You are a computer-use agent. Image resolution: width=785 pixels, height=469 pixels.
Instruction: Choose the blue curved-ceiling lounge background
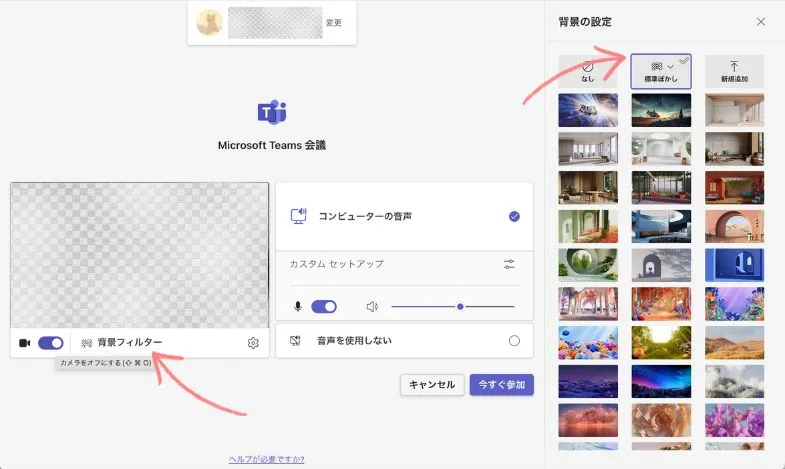pos(661,226)
